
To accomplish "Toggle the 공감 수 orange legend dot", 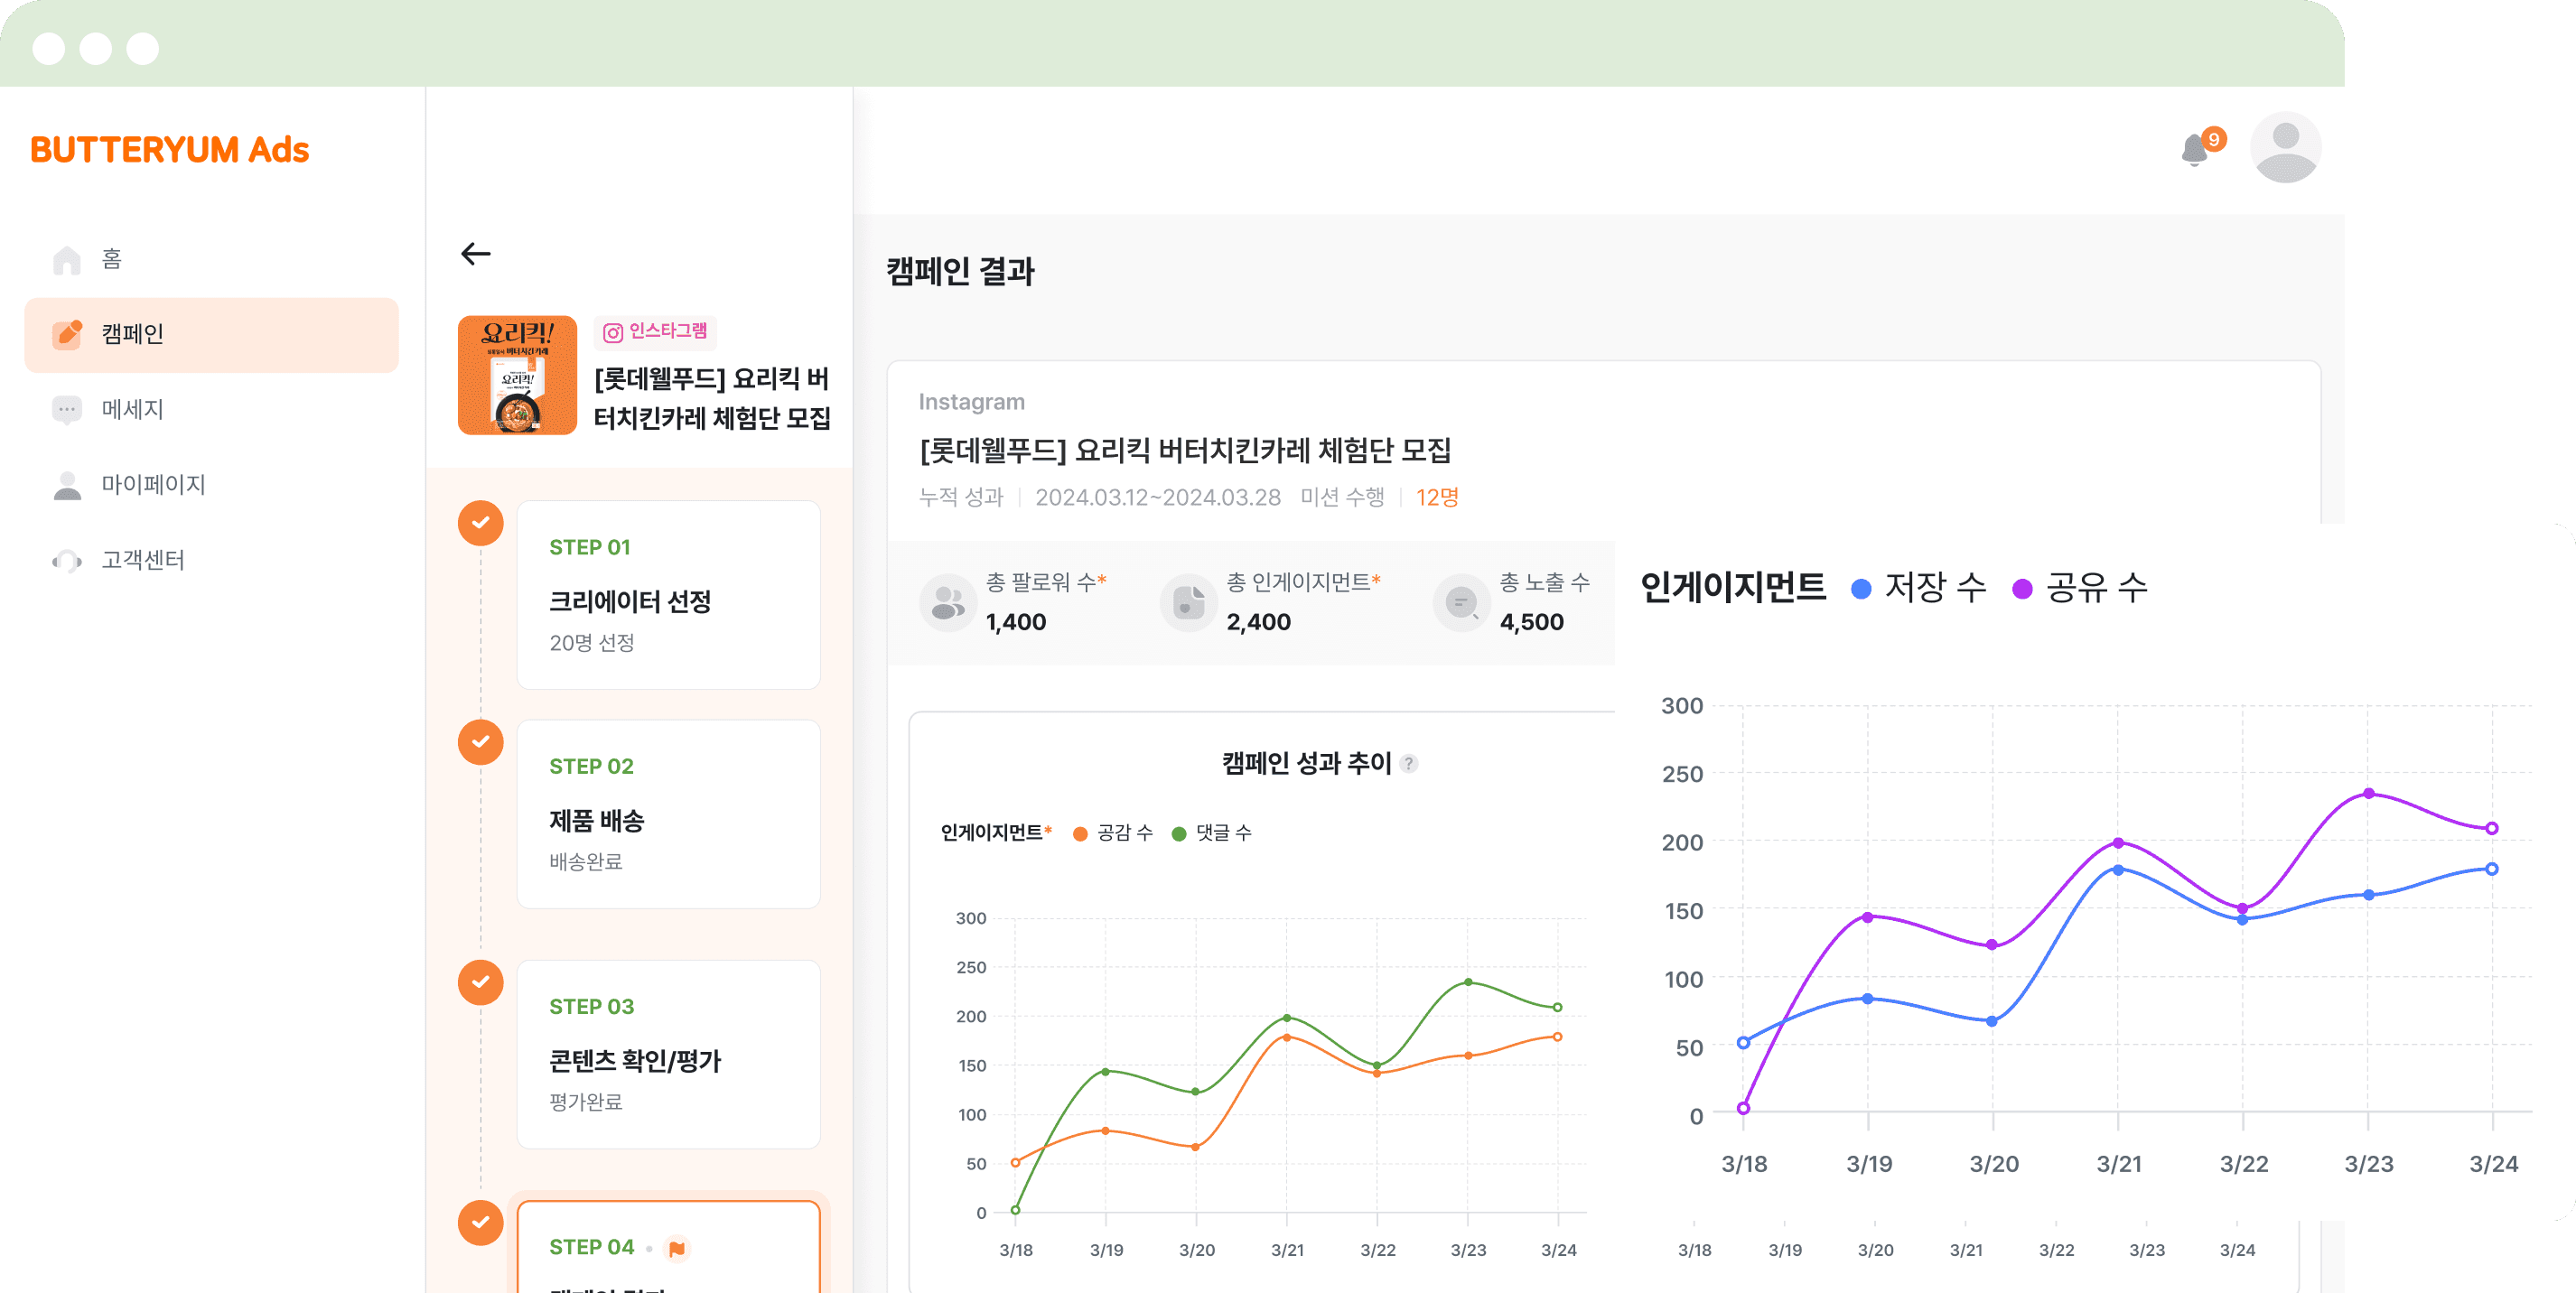I will (x=1080, y=834).
